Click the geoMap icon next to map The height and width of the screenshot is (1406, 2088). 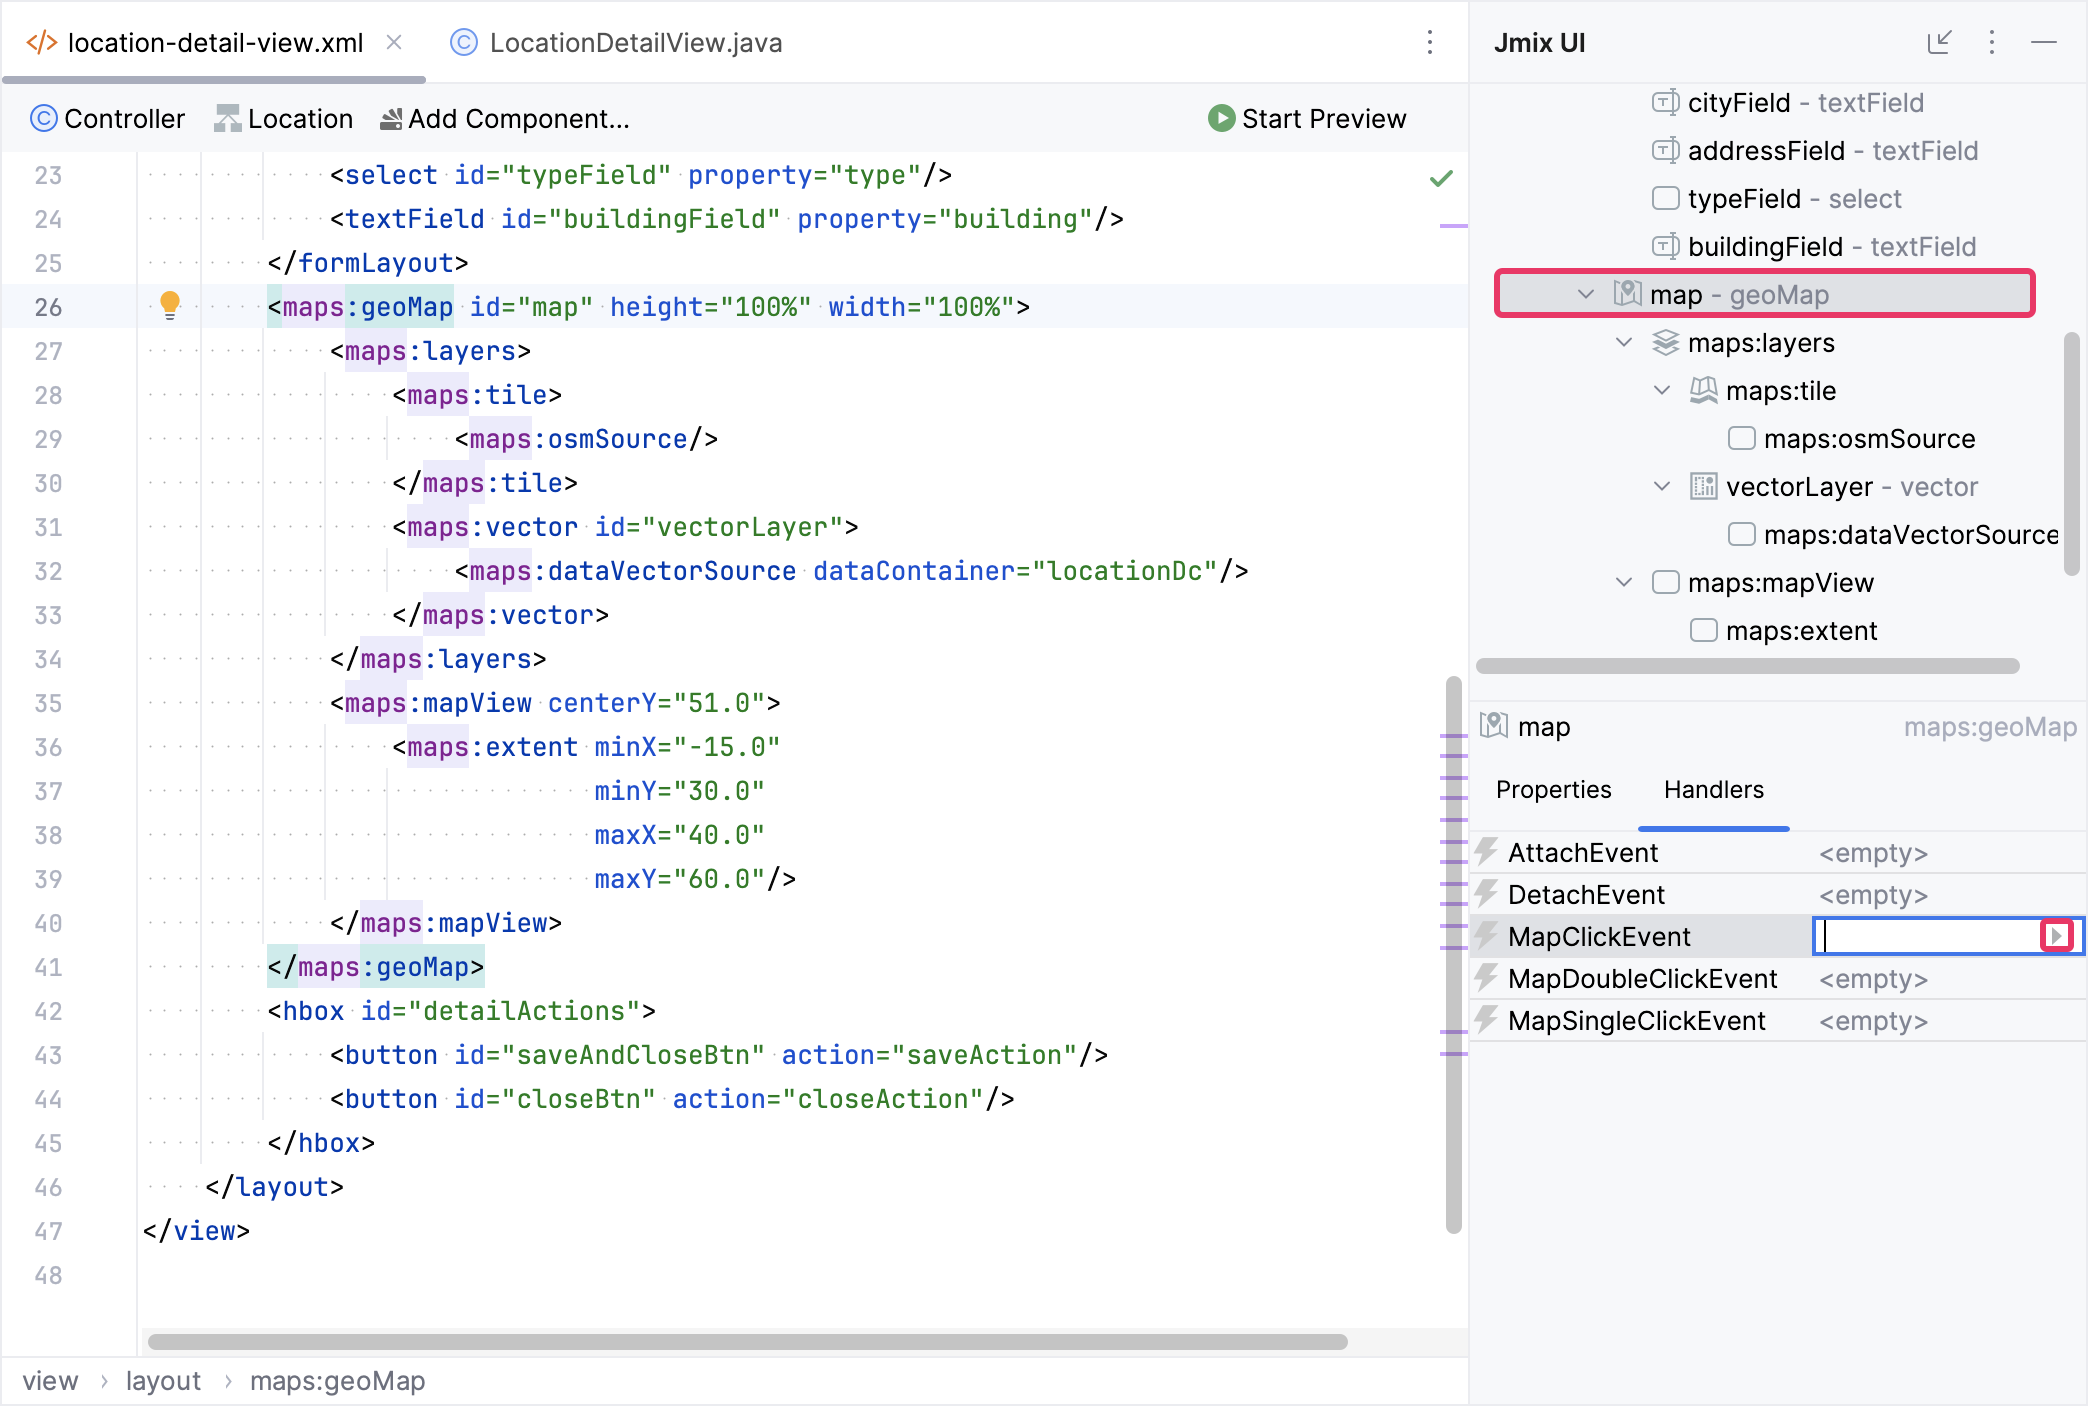pos(1628,294)
